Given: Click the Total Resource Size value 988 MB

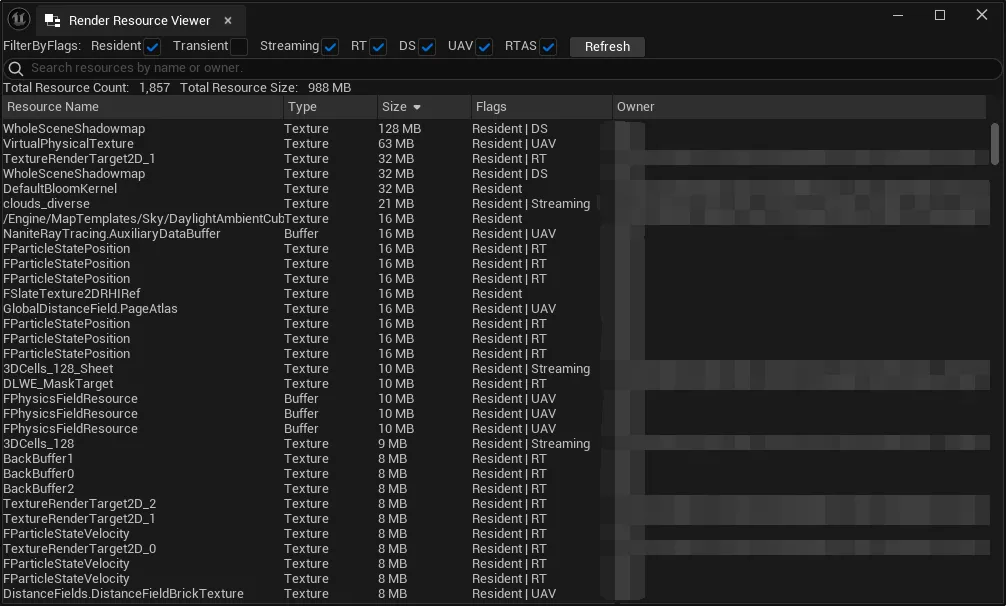Looking at the screenshot, I should 329,88.
